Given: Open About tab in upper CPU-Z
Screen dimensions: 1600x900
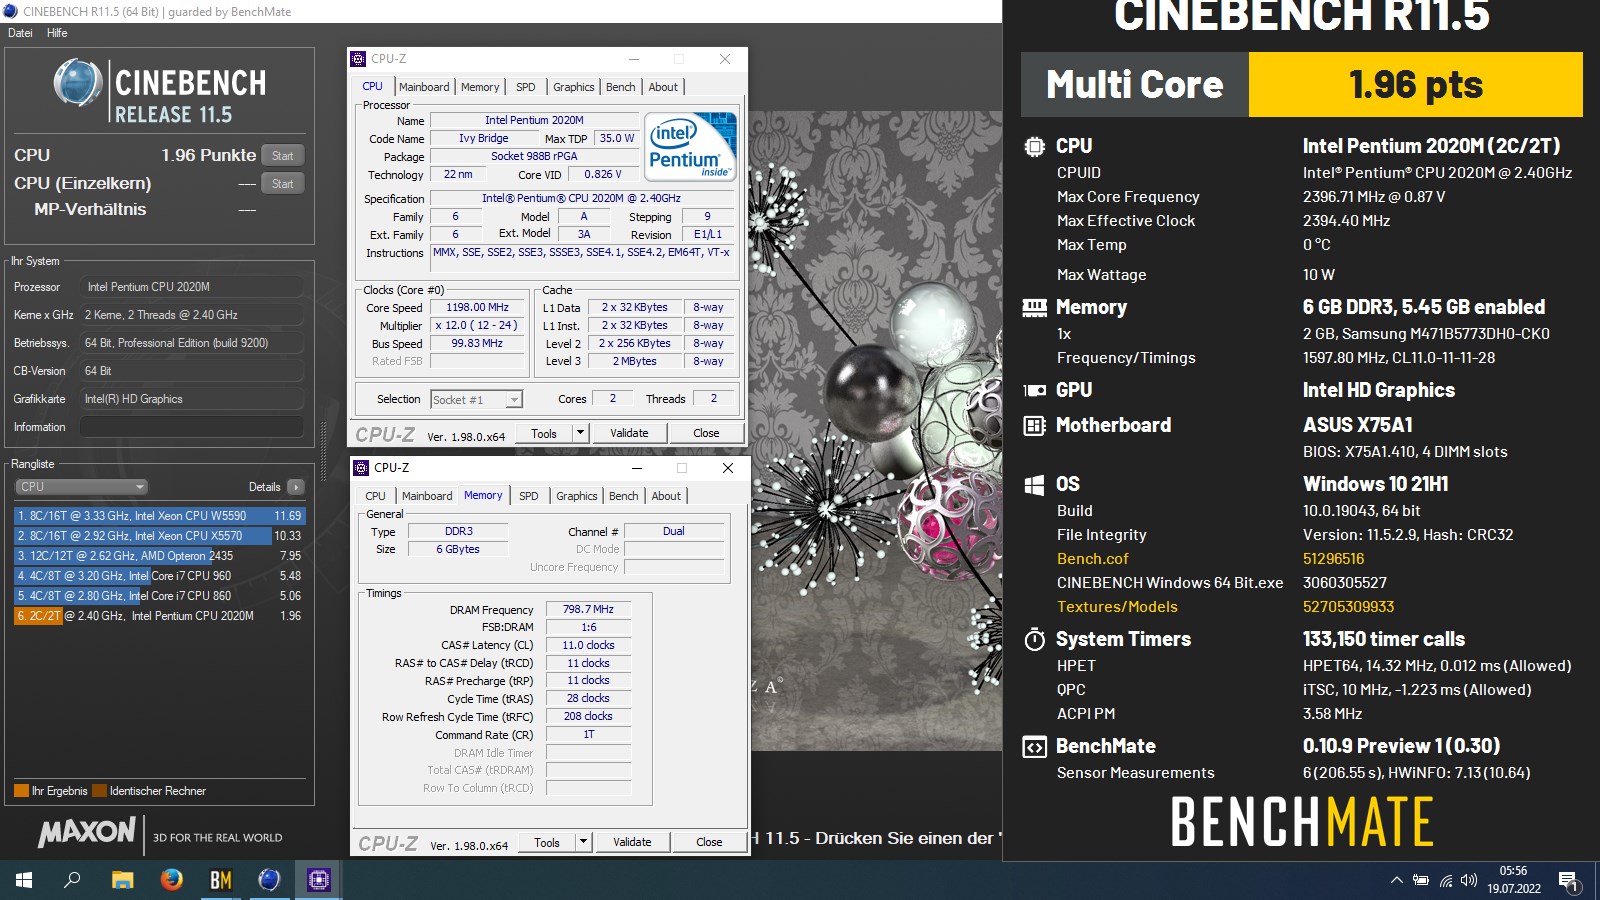Looking at the screenshot, I should [x=663, y=87].
